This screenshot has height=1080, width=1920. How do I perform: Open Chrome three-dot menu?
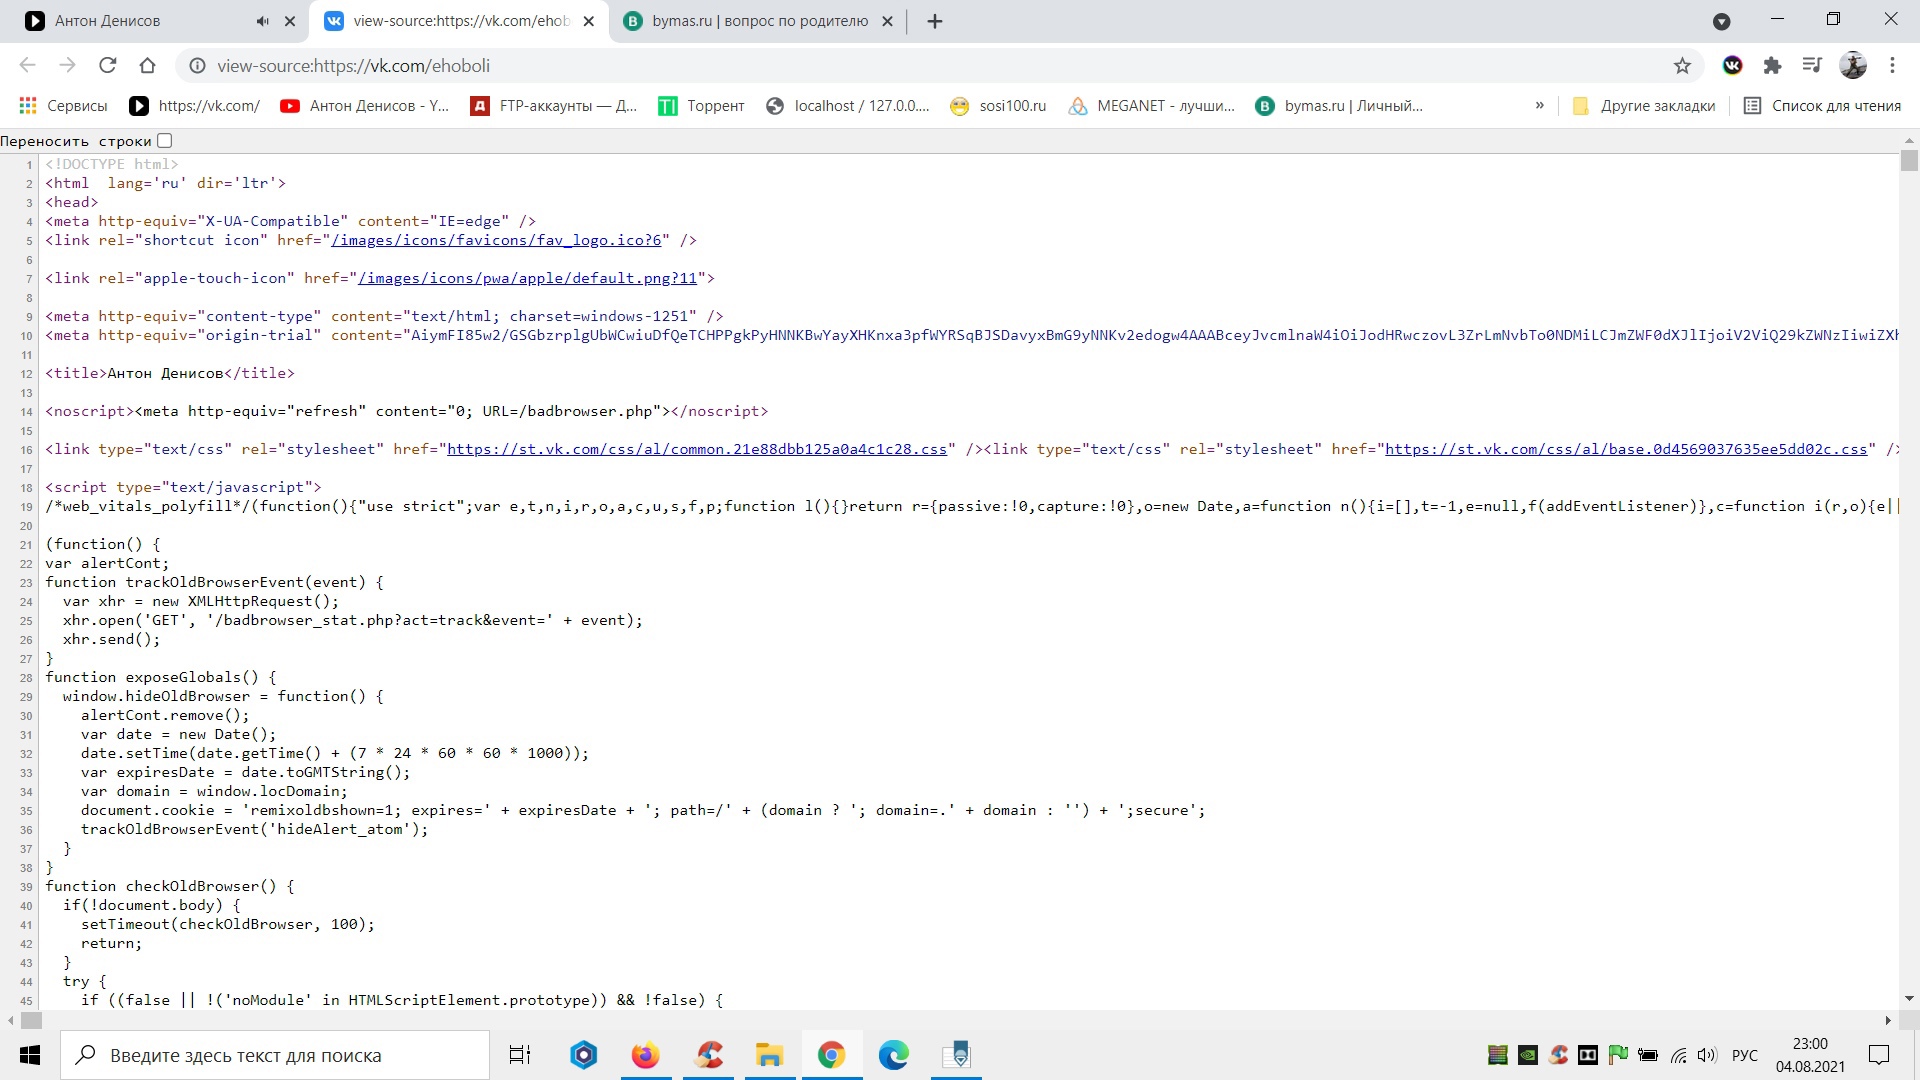[1892, 65]
